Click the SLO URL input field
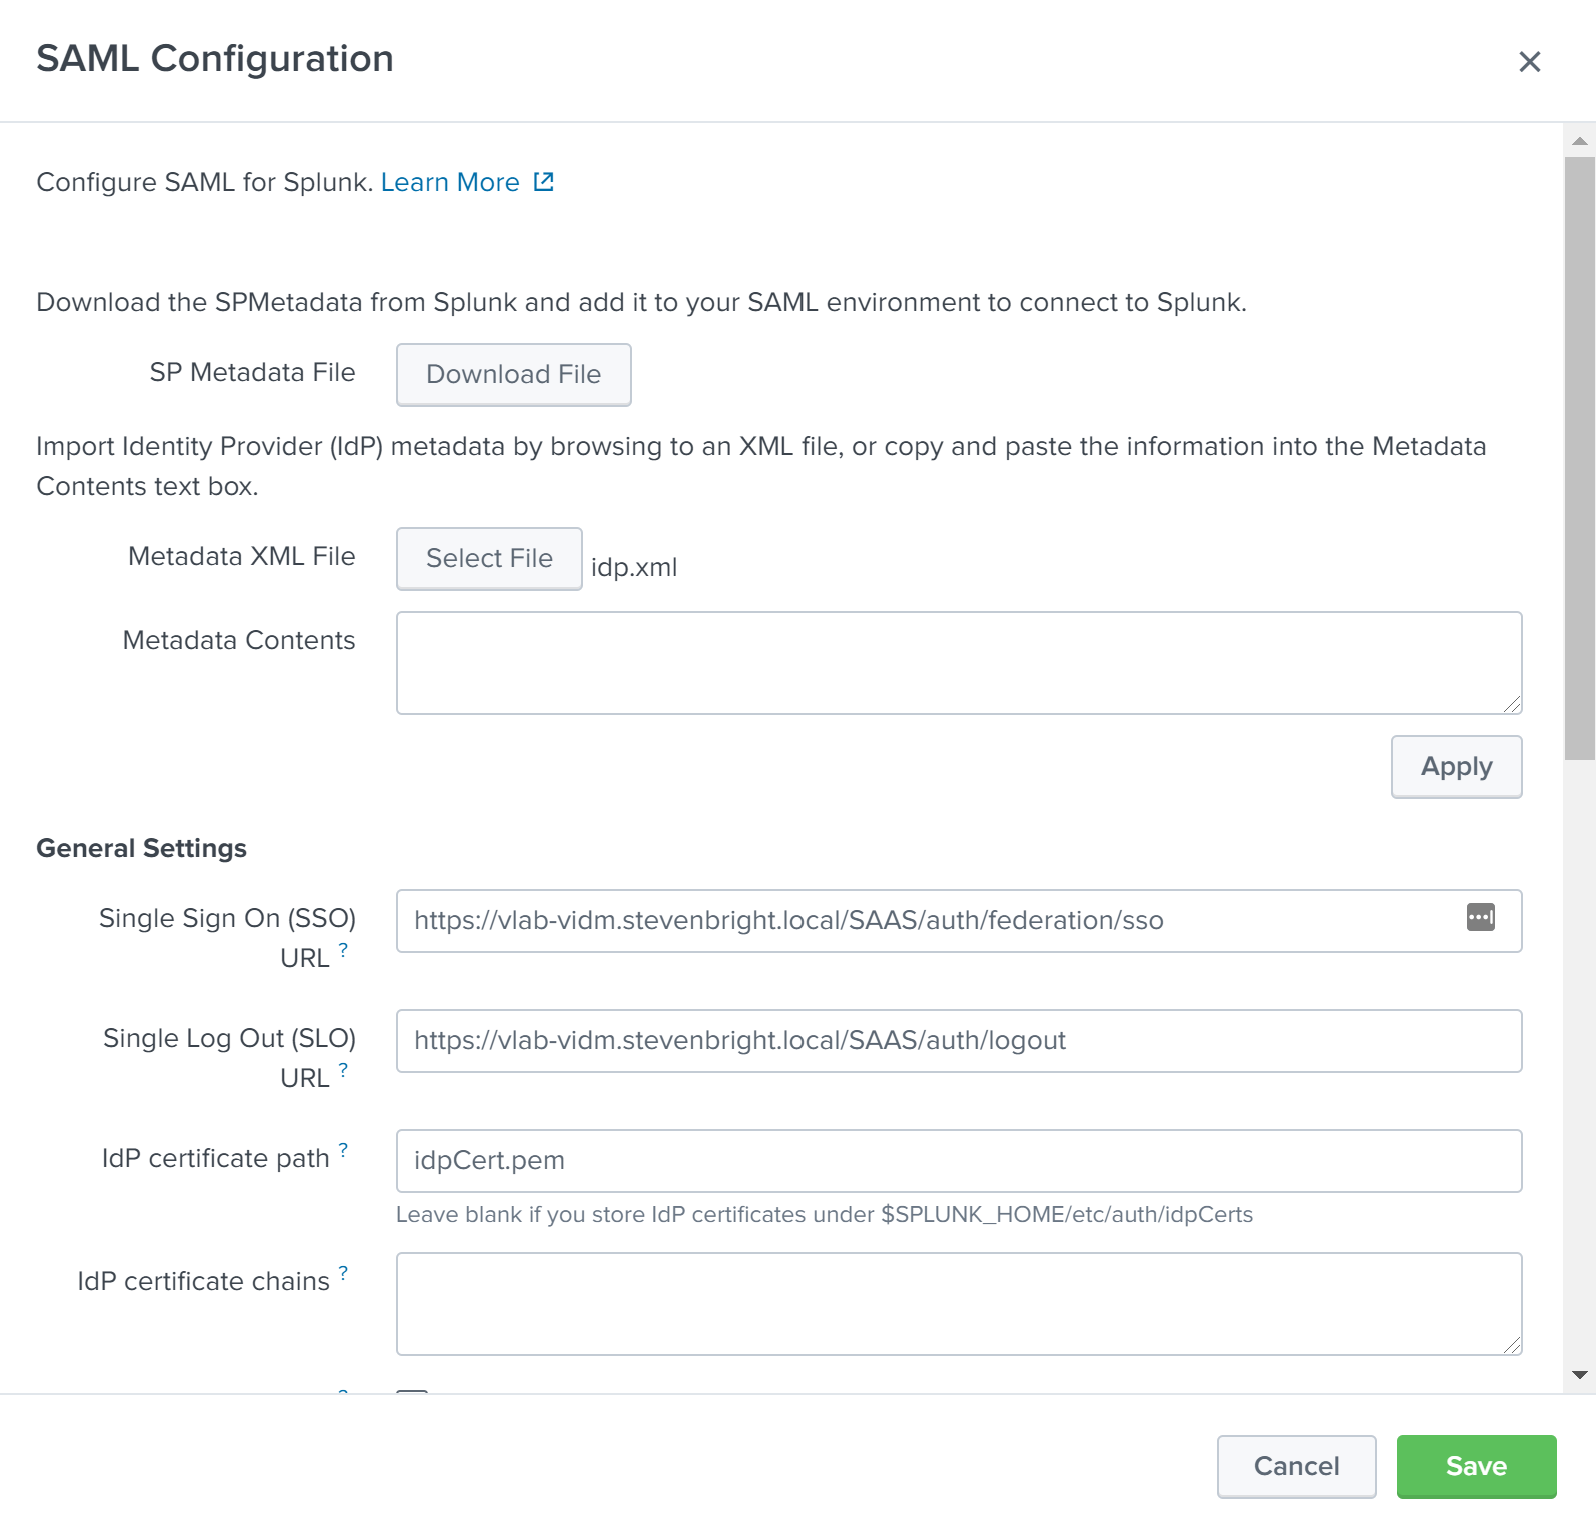This screenshot has width=1596, height=1536. 958,1040
